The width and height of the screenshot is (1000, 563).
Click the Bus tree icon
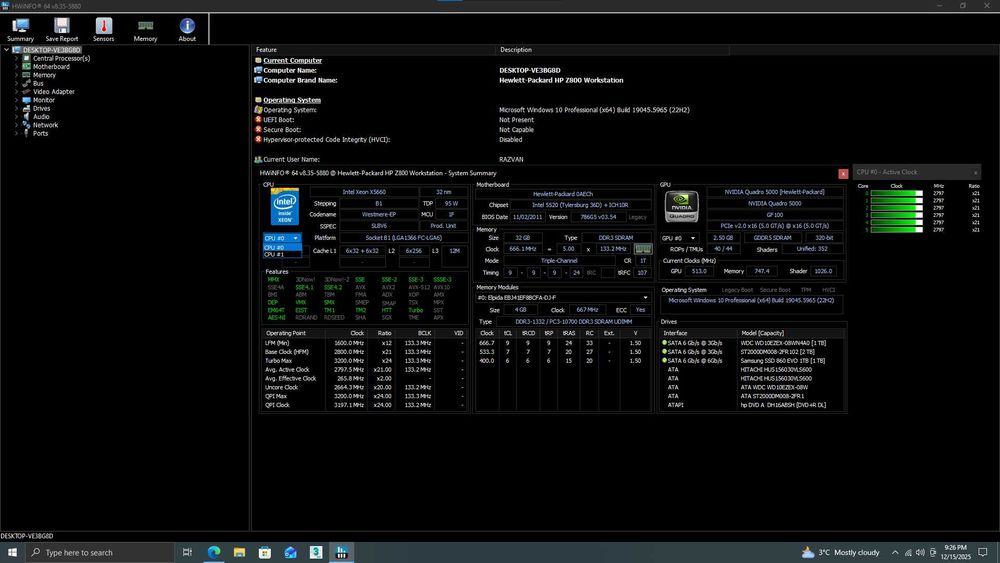click(26, 83)
